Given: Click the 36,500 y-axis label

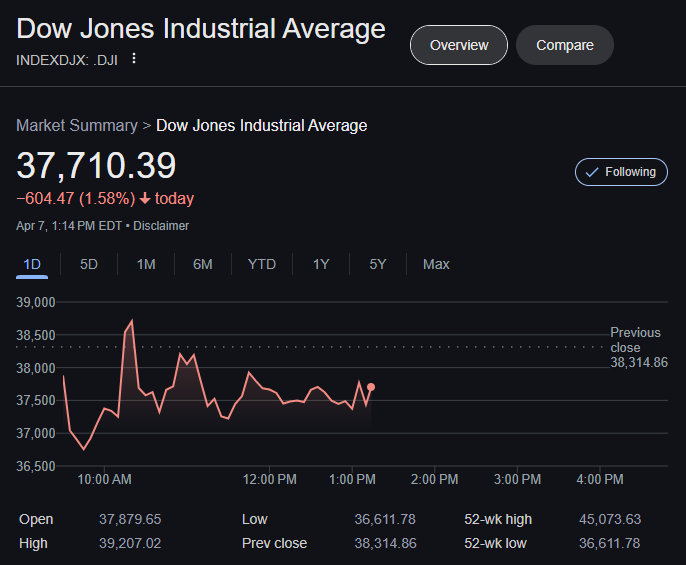Looking at the screenshot, I should pos(36,467).
